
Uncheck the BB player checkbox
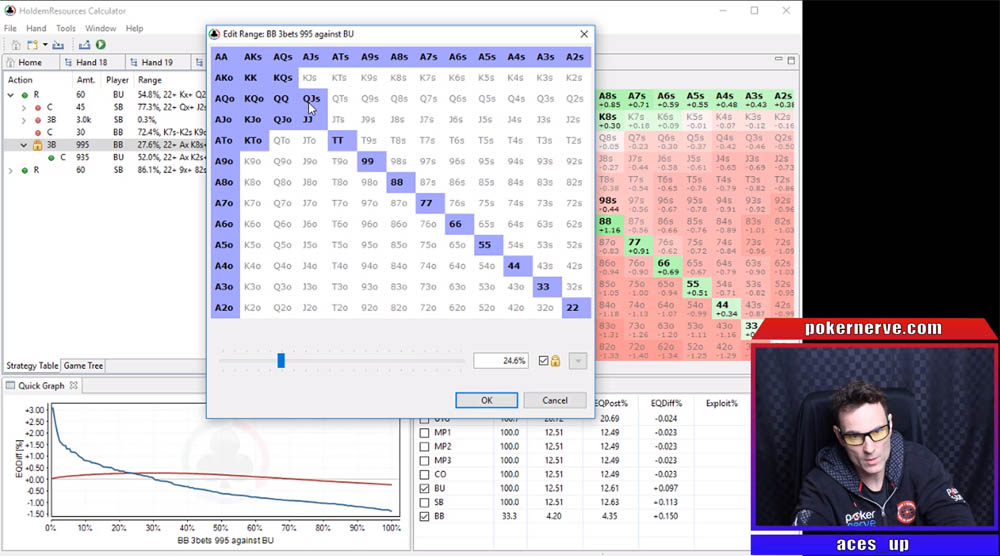pos(425,516)
